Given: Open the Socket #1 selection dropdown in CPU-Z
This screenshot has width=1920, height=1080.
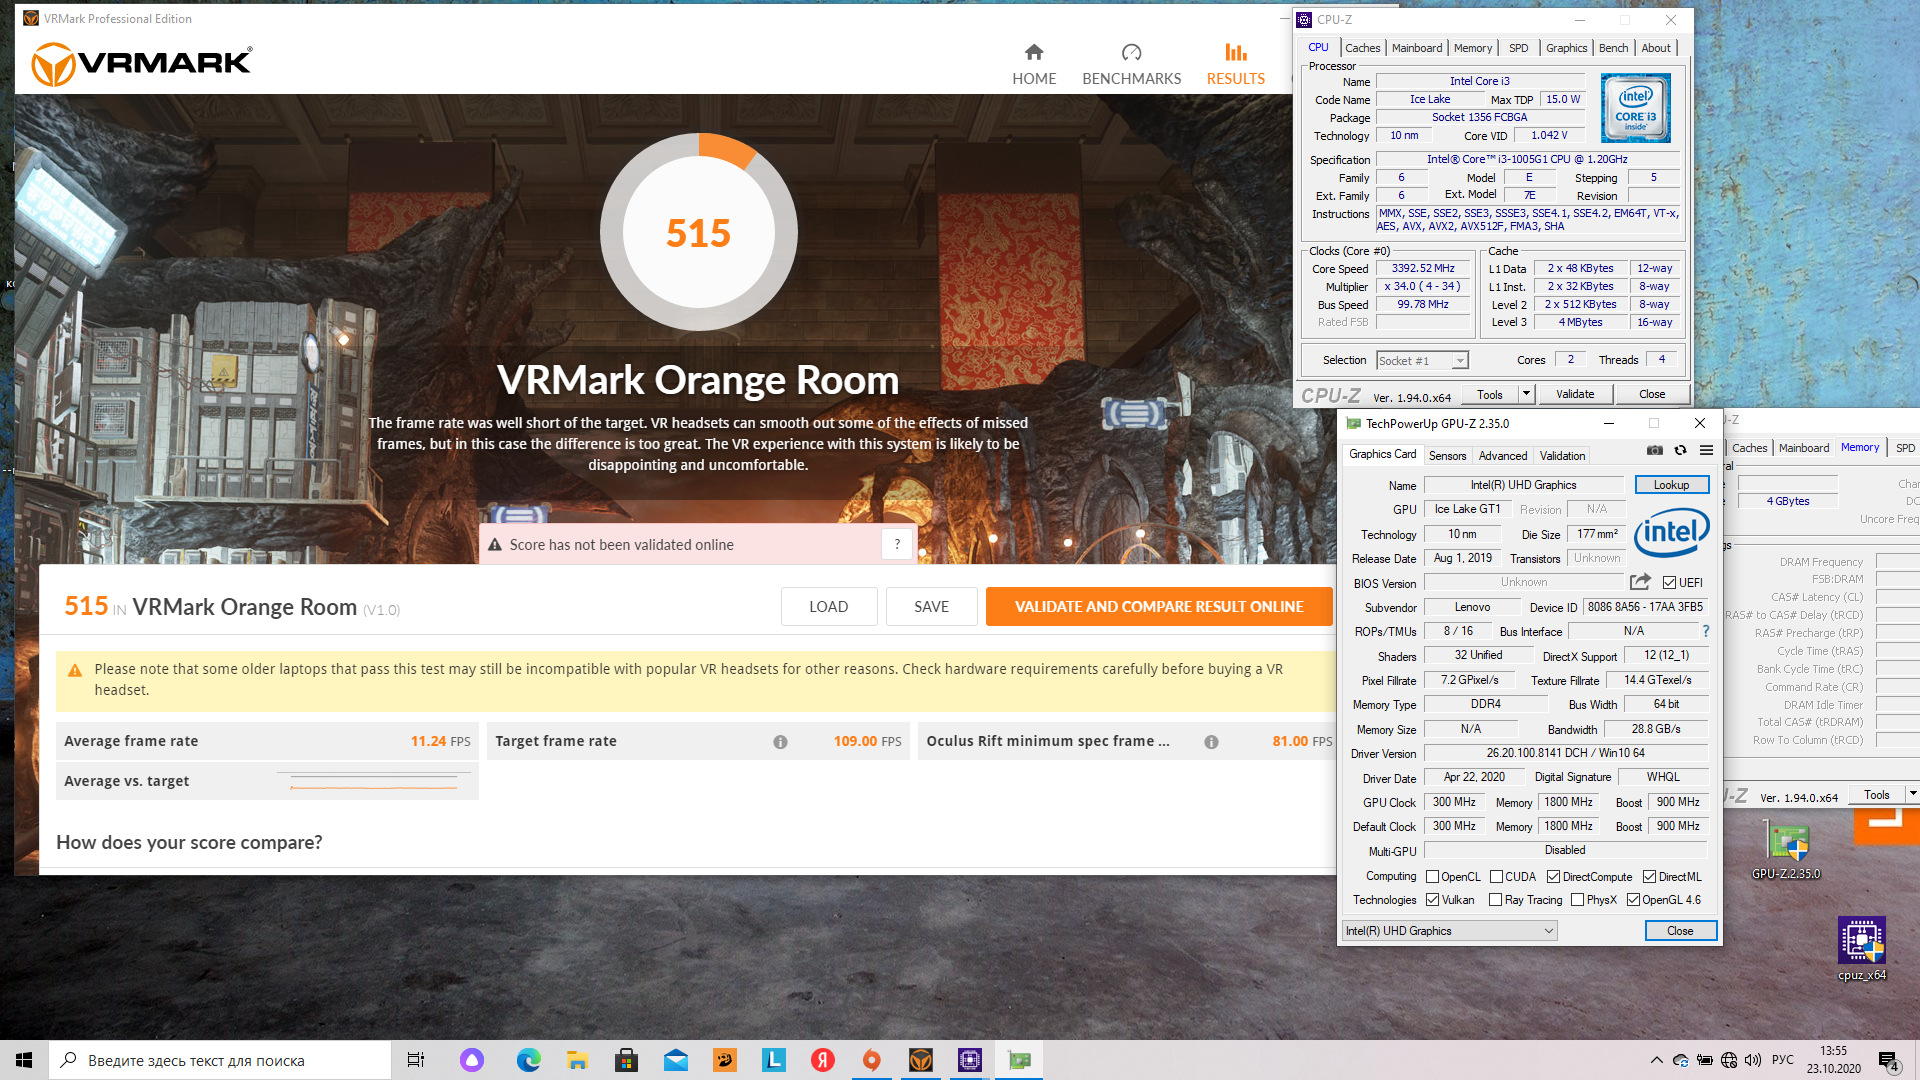Looking at the screenshot, I should [x=1421, y=361].
